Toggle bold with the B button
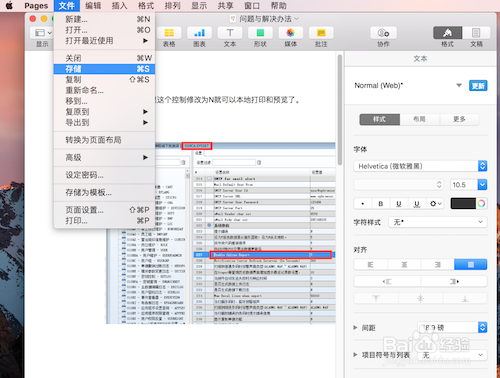Viewport: 500px width, 378px height. tap(381, 204)
